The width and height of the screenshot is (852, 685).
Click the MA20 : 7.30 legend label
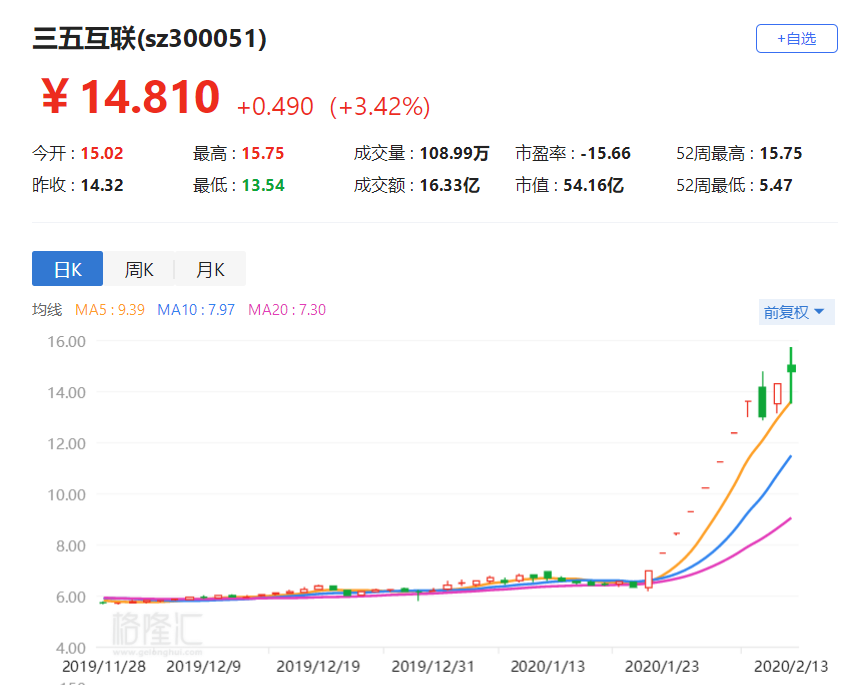pyautogui.click(x=287, y=310)
